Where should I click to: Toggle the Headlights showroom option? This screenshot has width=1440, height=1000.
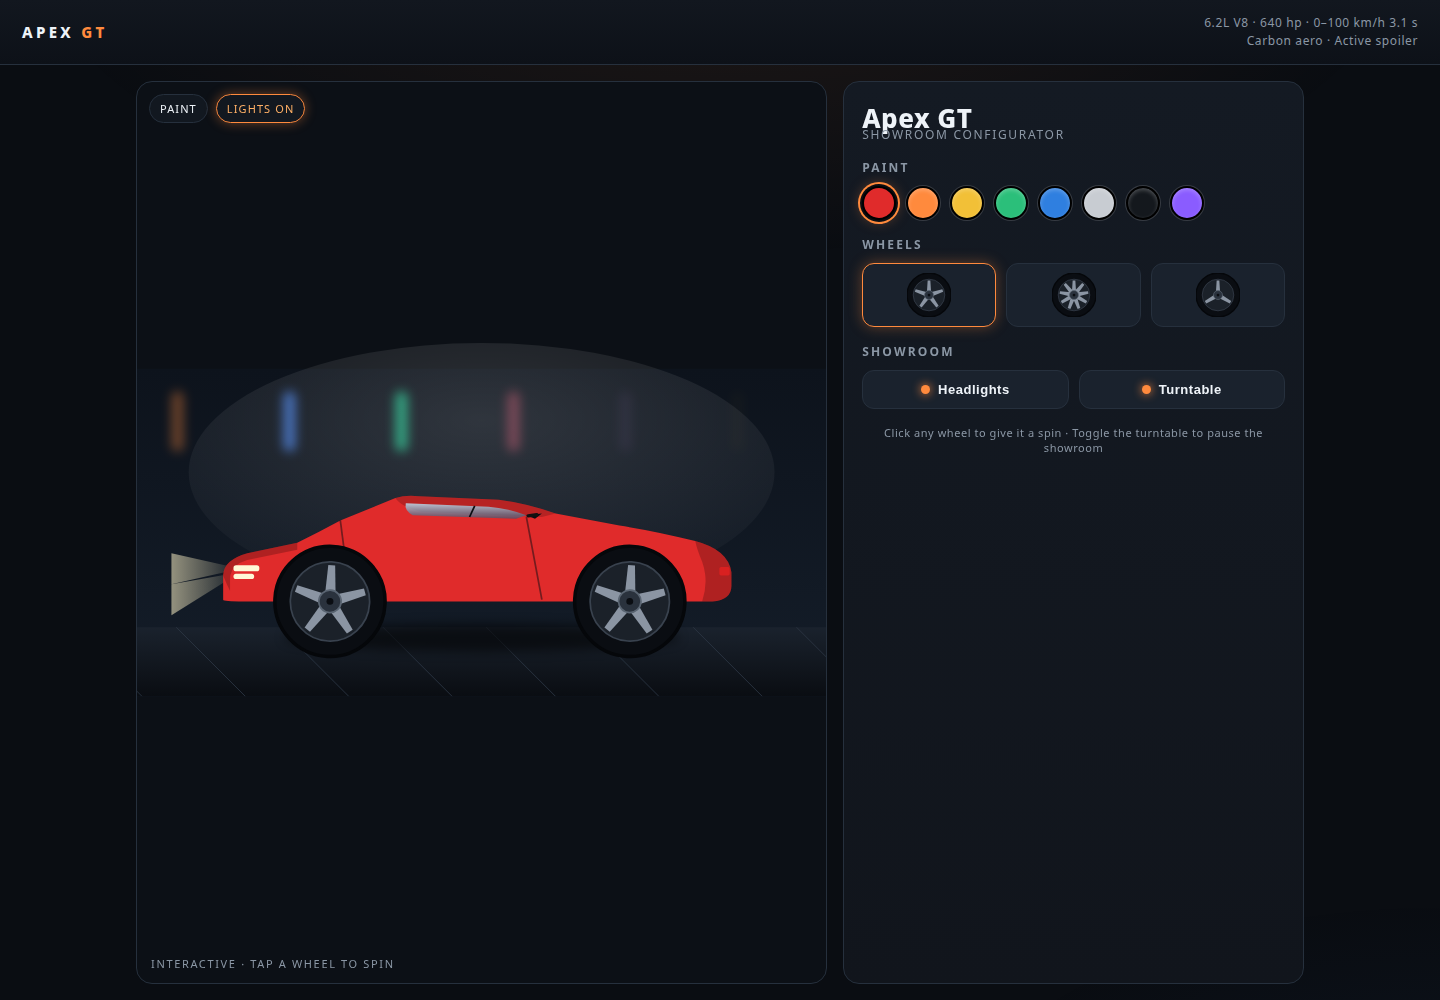965,390
